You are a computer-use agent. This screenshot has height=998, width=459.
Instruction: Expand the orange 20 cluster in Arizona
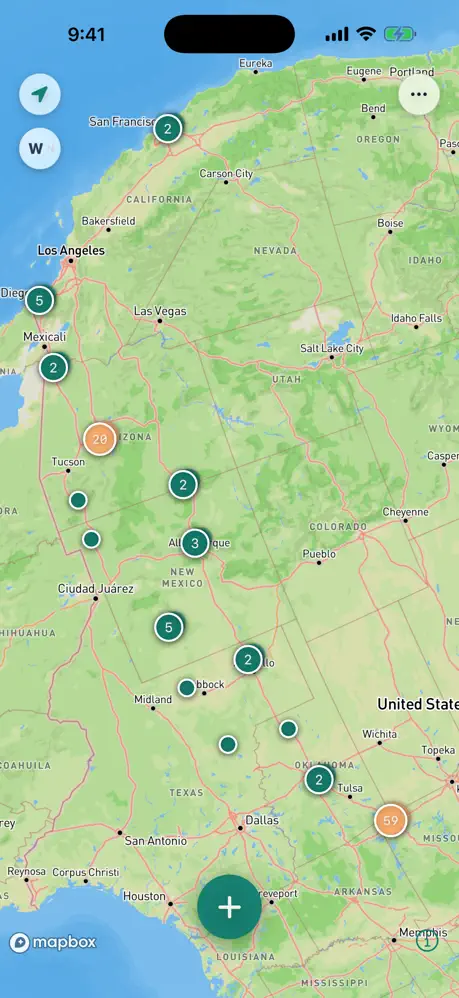[x=100, y=439]
